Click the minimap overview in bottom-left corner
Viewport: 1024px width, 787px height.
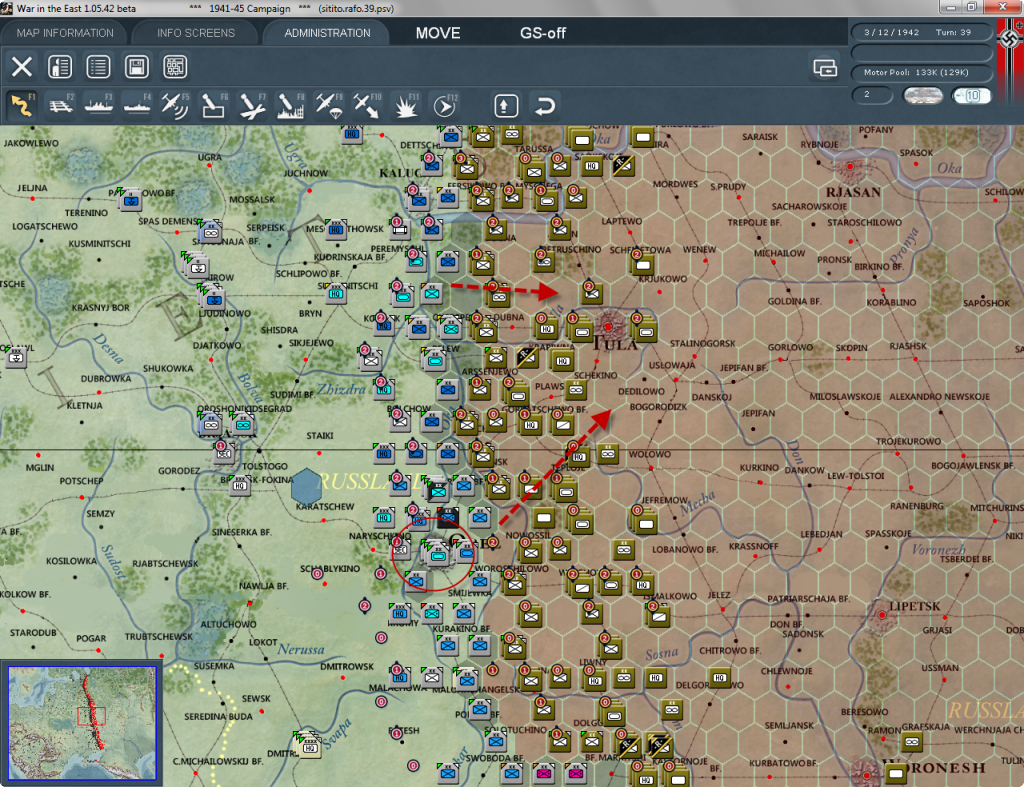pyautogui.click(x=82, y=723)
